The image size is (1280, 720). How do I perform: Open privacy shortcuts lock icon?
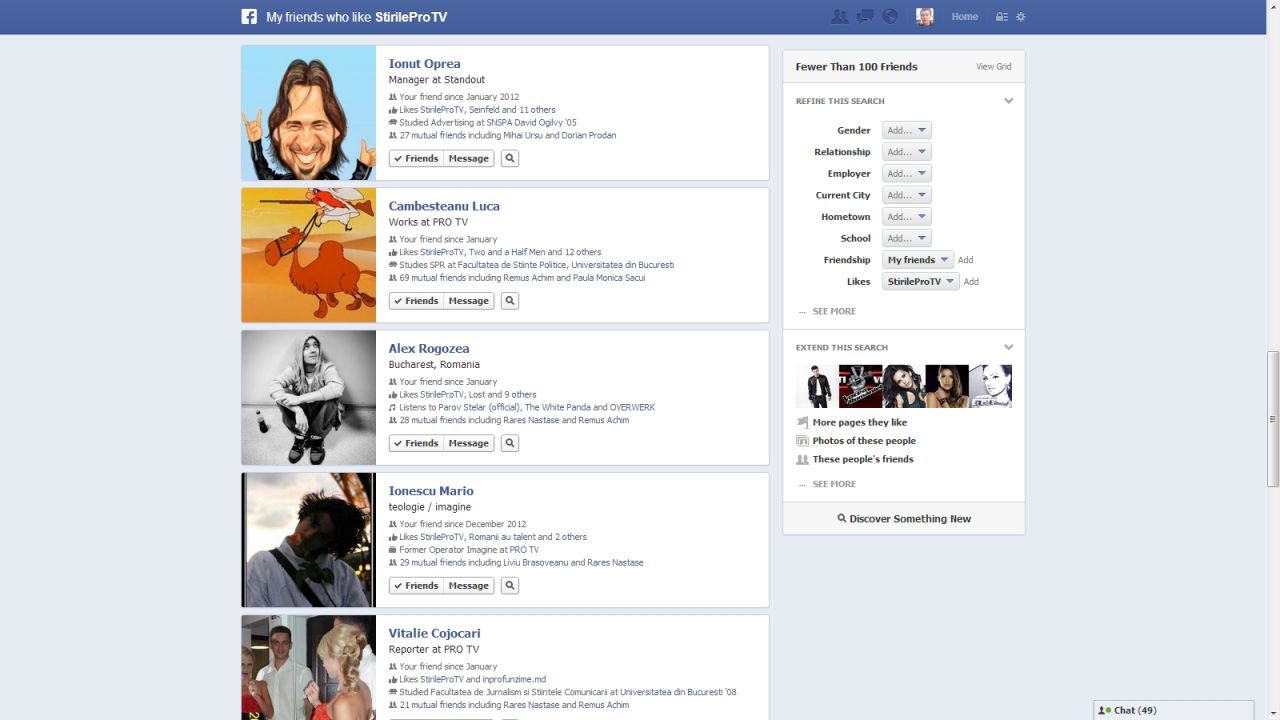tap(1001, 17)
